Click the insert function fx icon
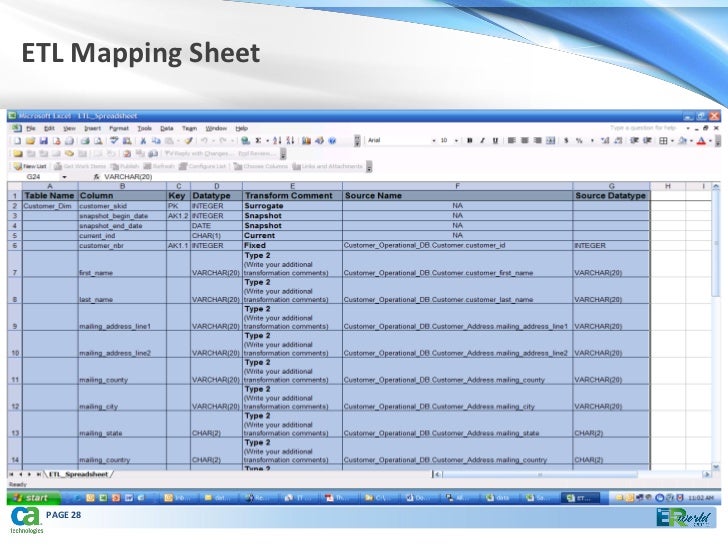Viewport: 728px width, 546px height. coord(97,177)
